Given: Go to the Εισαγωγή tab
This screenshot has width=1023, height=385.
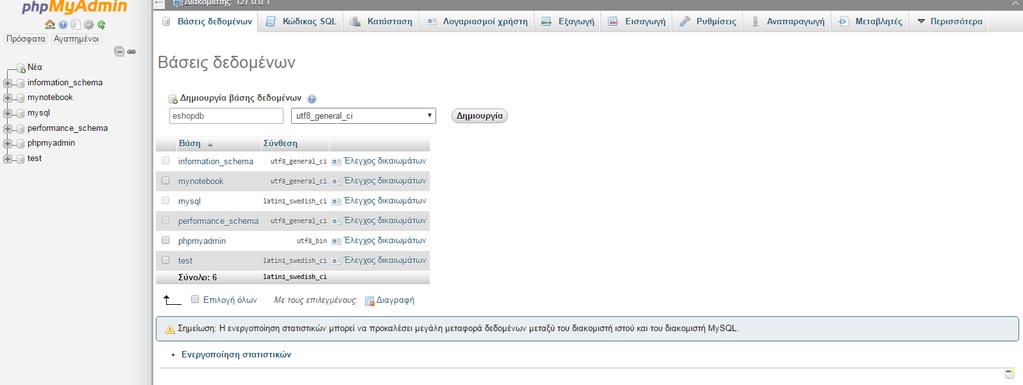Looking at the screenshot, I should click(x=636, y=22).
